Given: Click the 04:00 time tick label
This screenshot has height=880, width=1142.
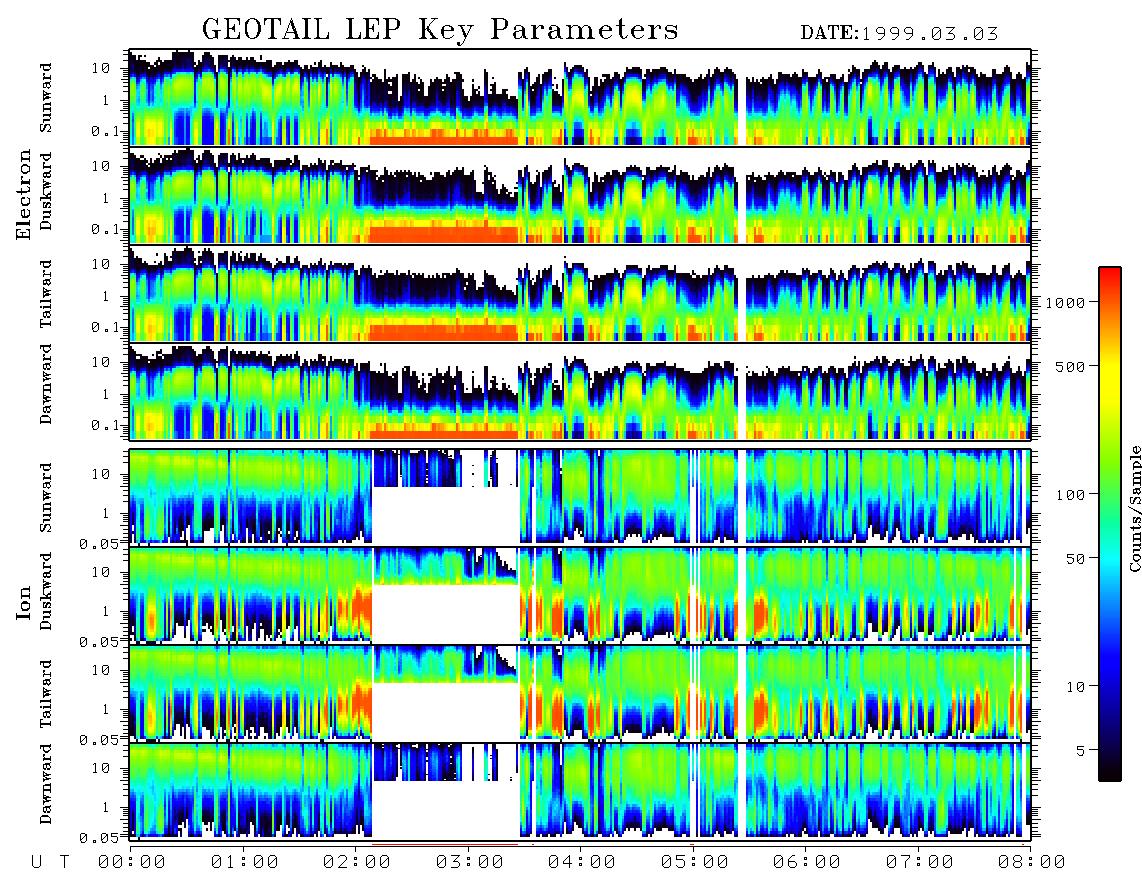Looking at the screenshot, I should point(582,862).
